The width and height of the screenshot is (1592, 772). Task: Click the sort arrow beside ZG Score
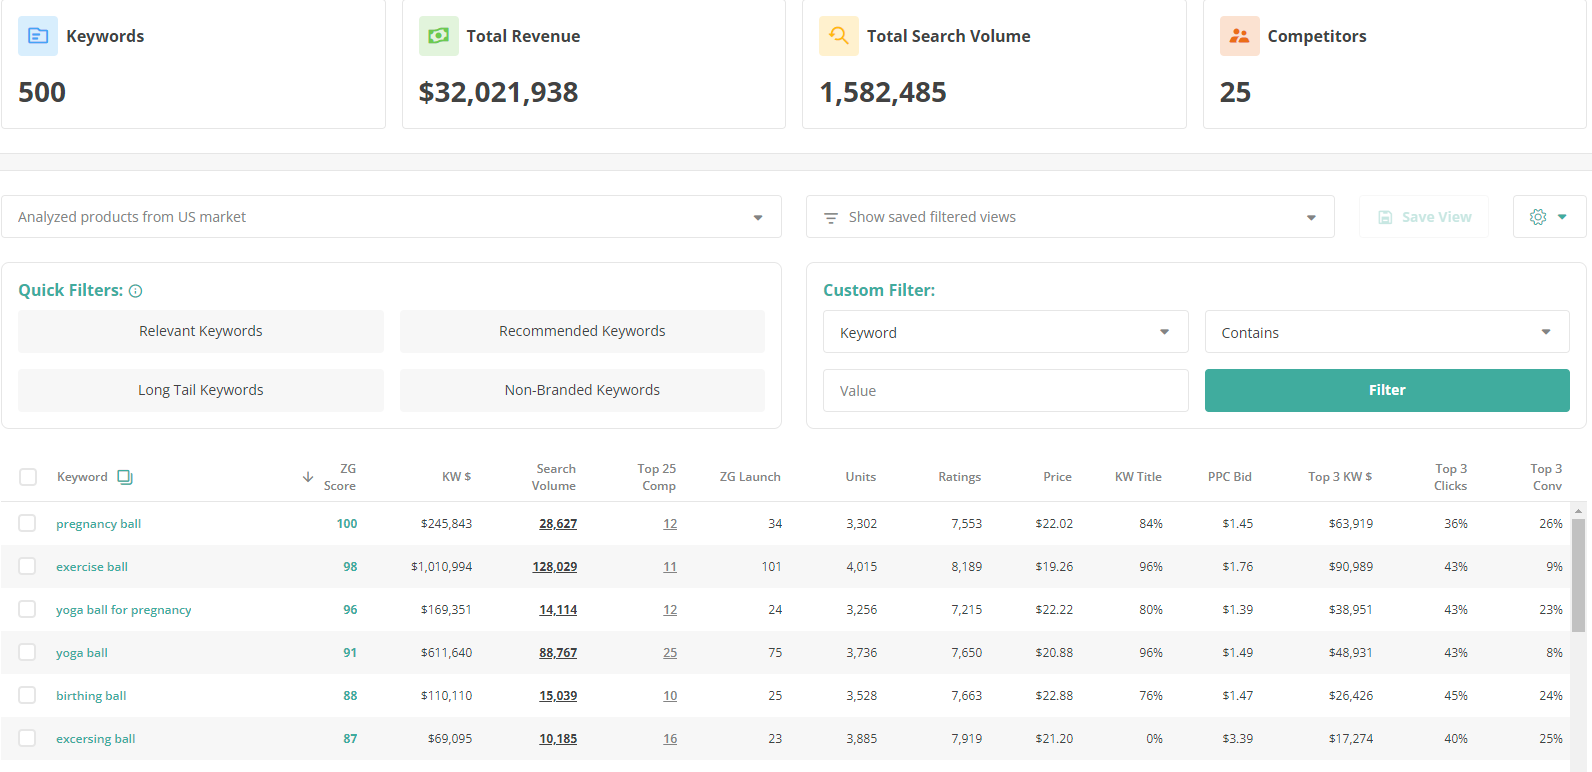tap(308, 477)
